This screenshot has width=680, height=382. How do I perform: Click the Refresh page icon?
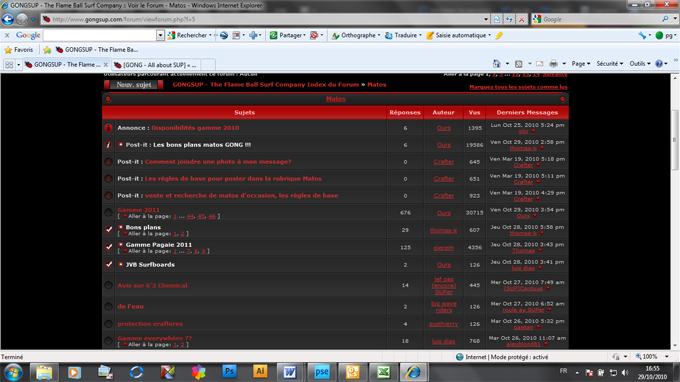(509, 19)
